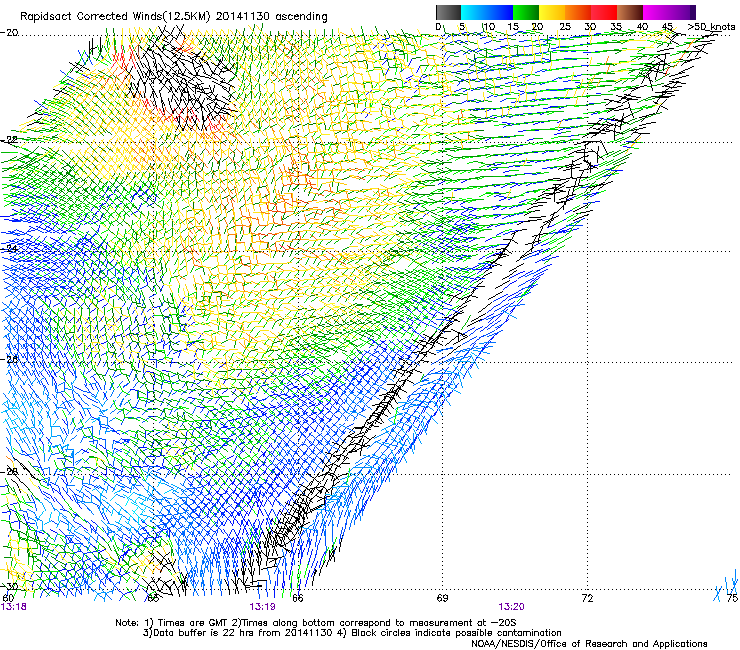The image size is (740, 650).
Task: Click the legend scale label '25'
Action: 565,26
